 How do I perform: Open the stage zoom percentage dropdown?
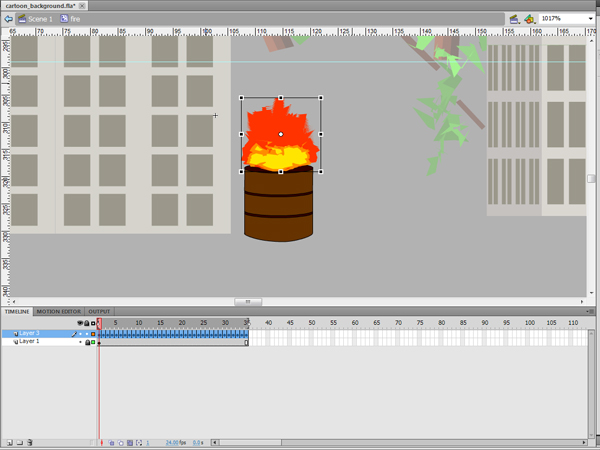[590, 19]
